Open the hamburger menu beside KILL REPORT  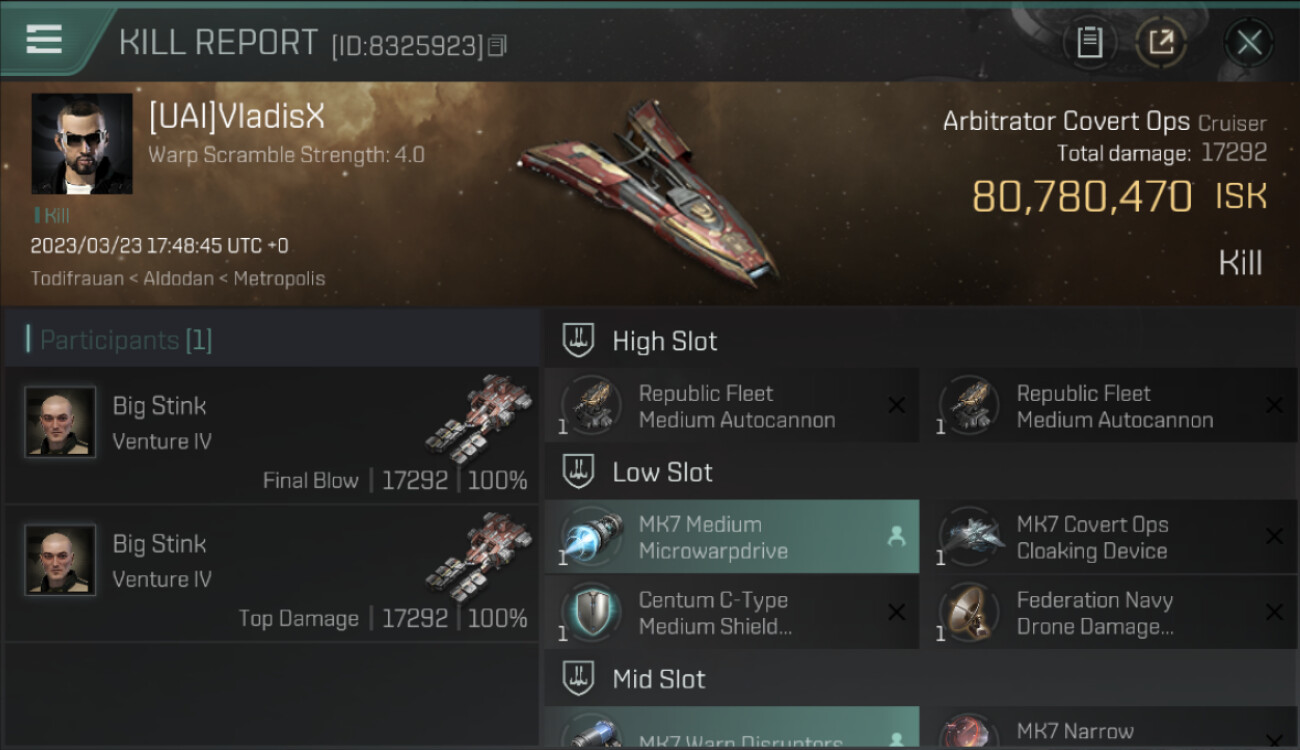tap(44, 39)
